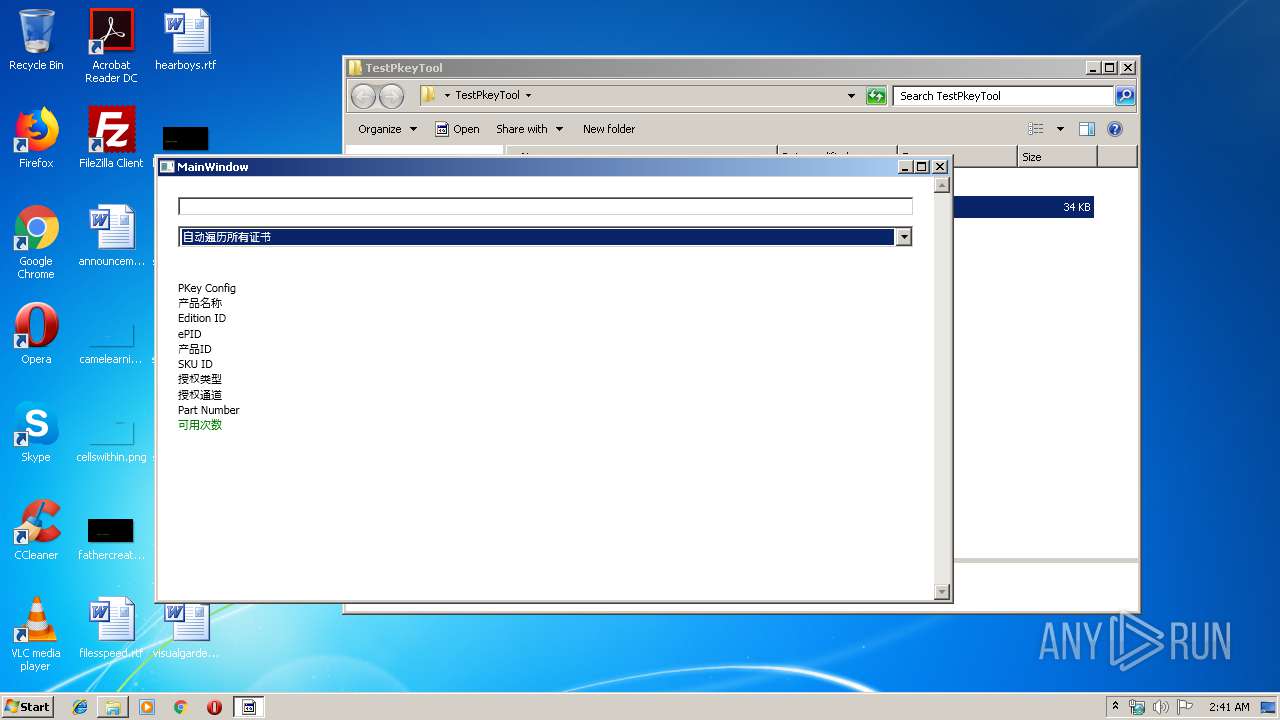The width and height of the screenshot is (1280, 720).
Task: Click the Explorer change view icon
Action: 1036,129
